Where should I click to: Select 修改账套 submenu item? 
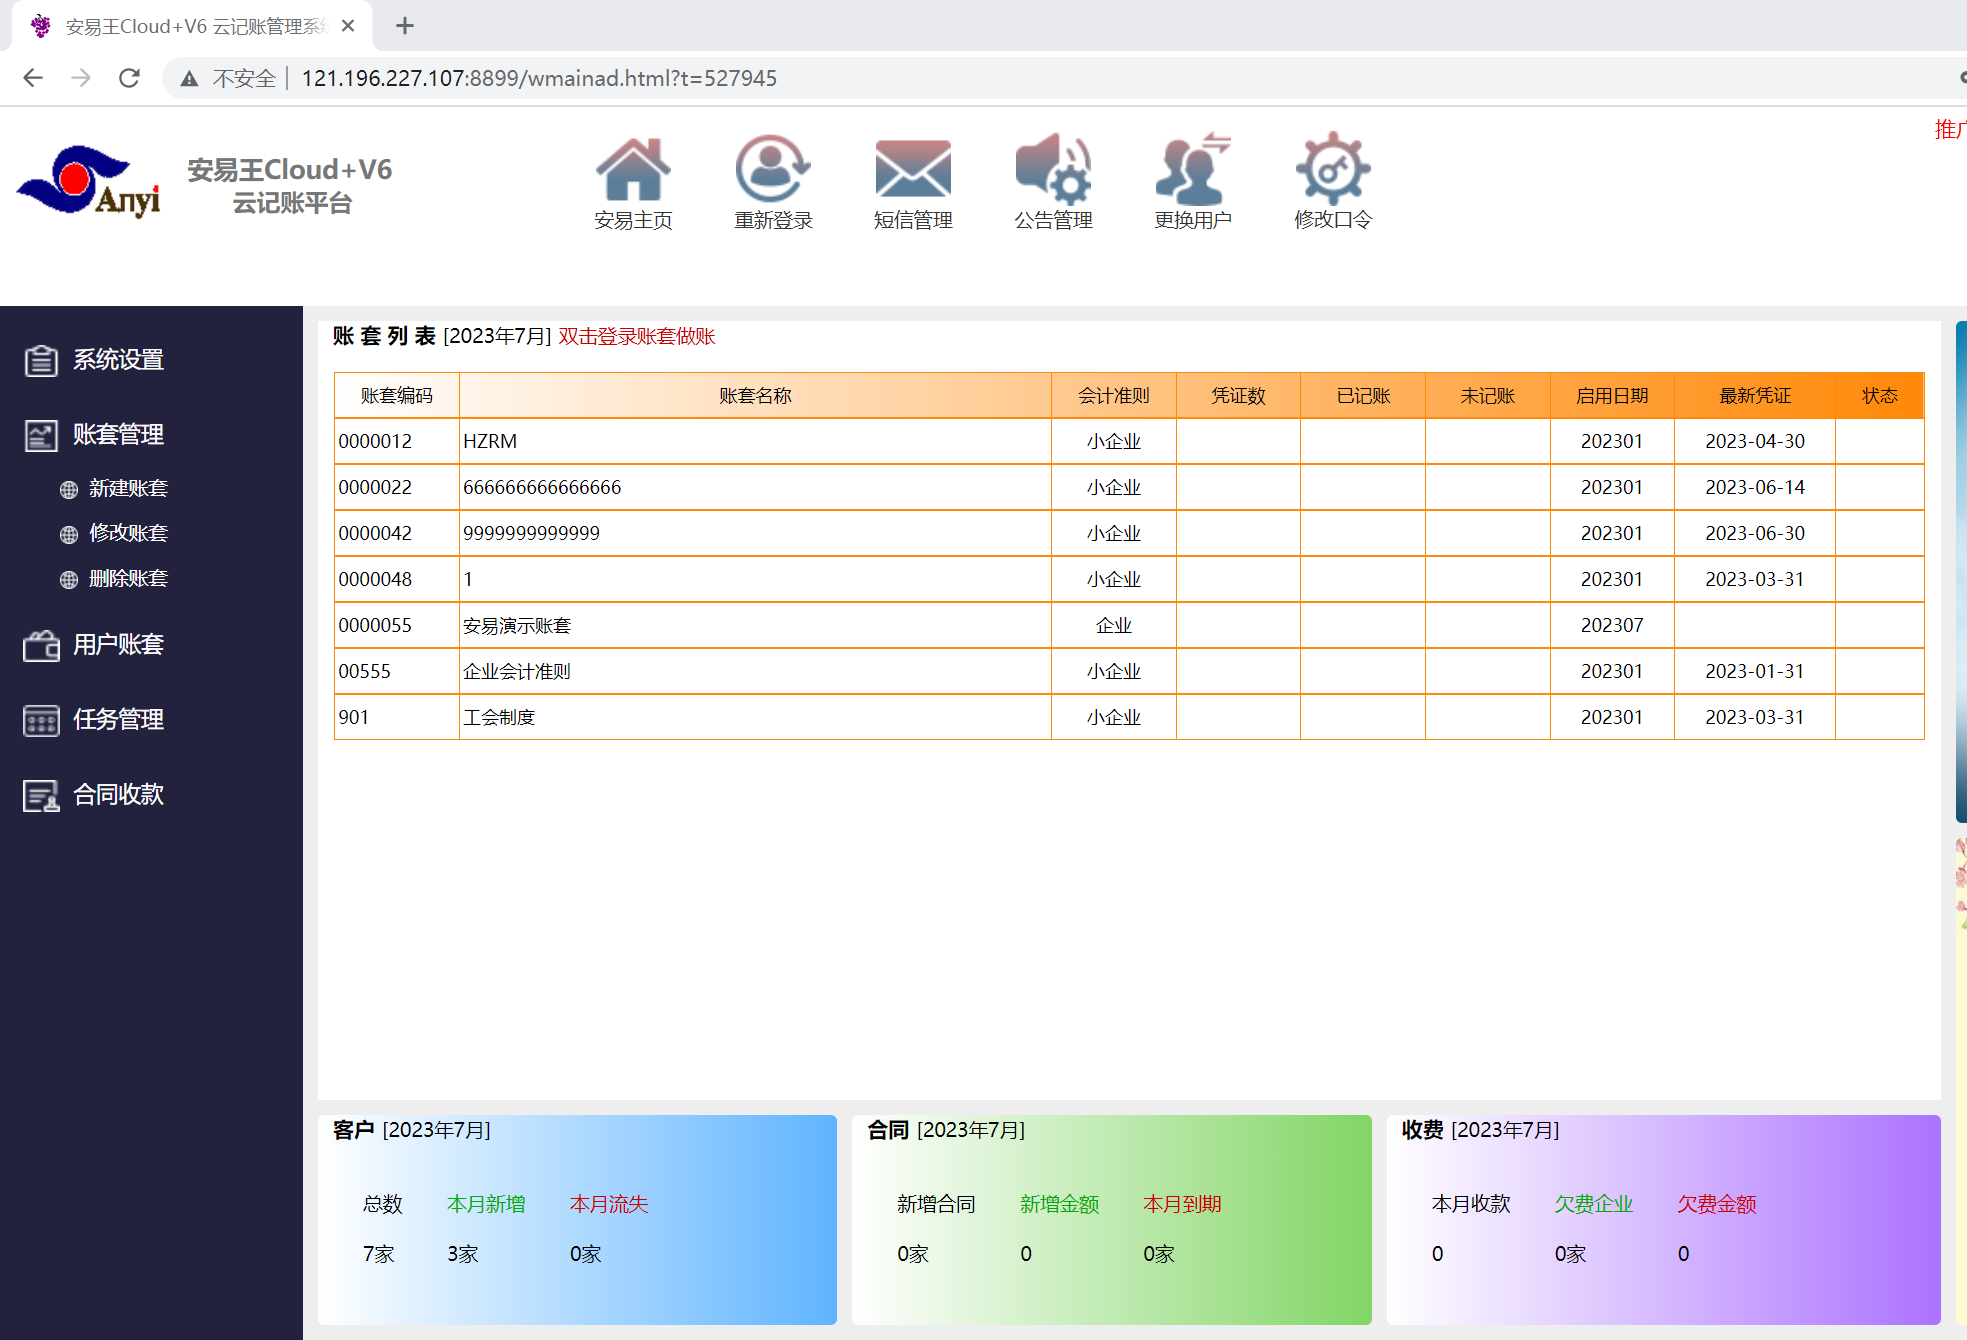coord(128,533)
